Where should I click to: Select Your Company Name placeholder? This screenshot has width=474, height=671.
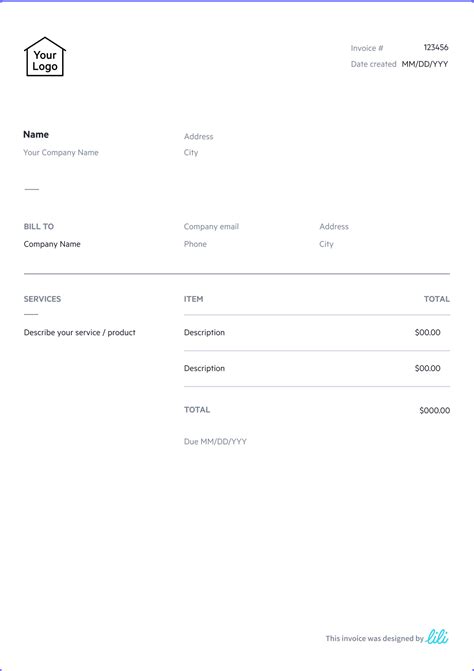tap(61, 152)
